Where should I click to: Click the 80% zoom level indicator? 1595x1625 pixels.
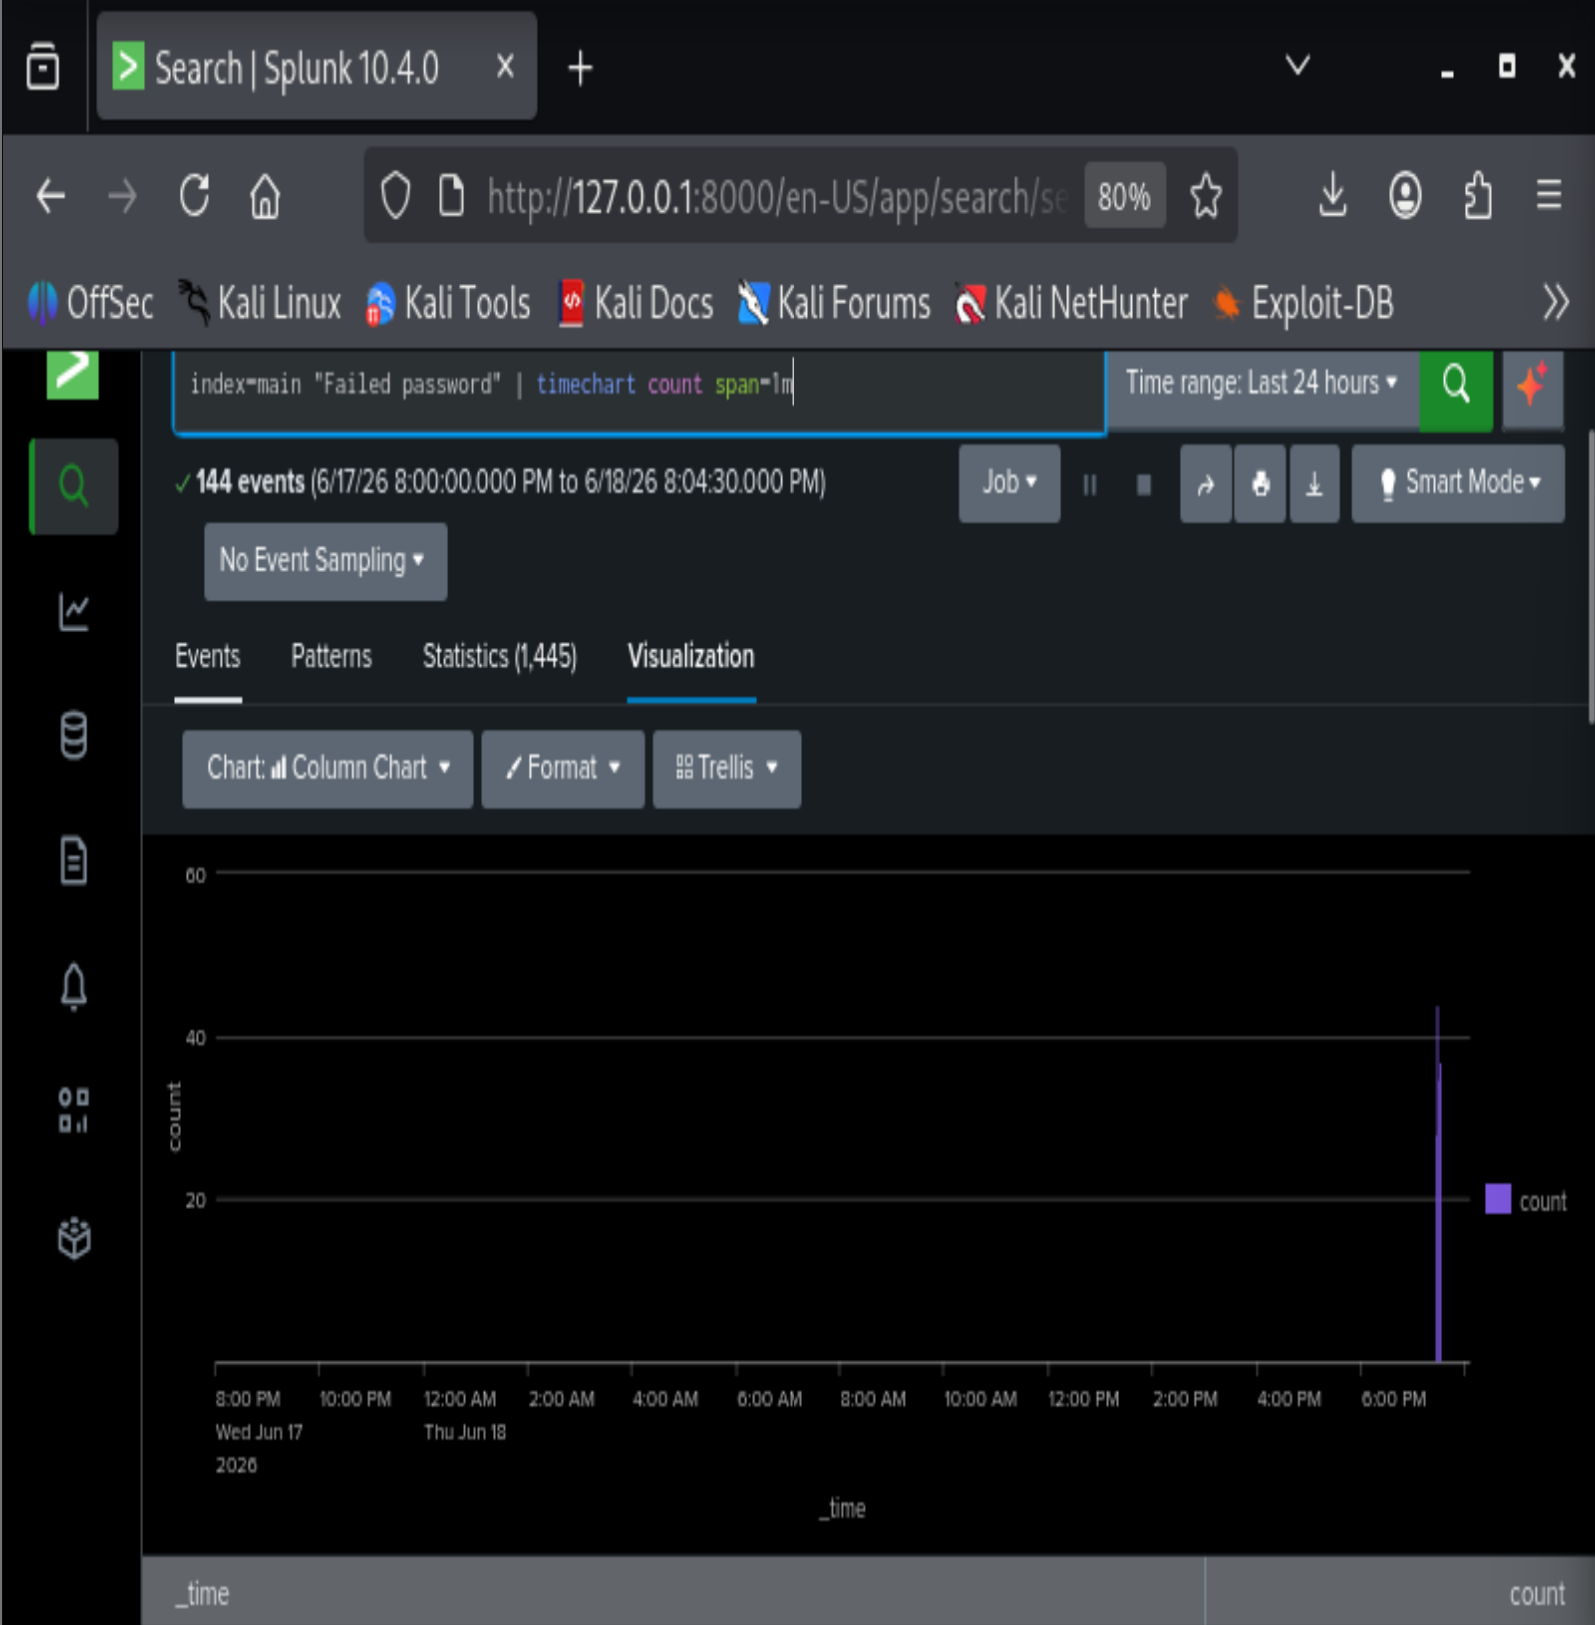pyautogui.click(x=1124, y=196)
